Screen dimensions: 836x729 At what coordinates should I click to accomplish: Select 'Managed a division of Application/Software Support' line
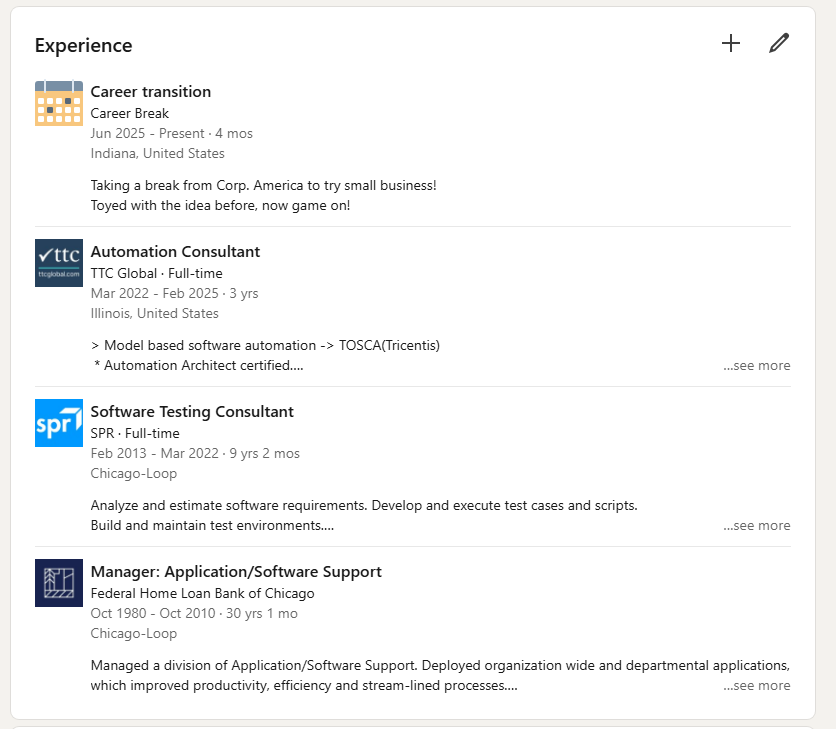pyautogui.click(x=440, y=666)
